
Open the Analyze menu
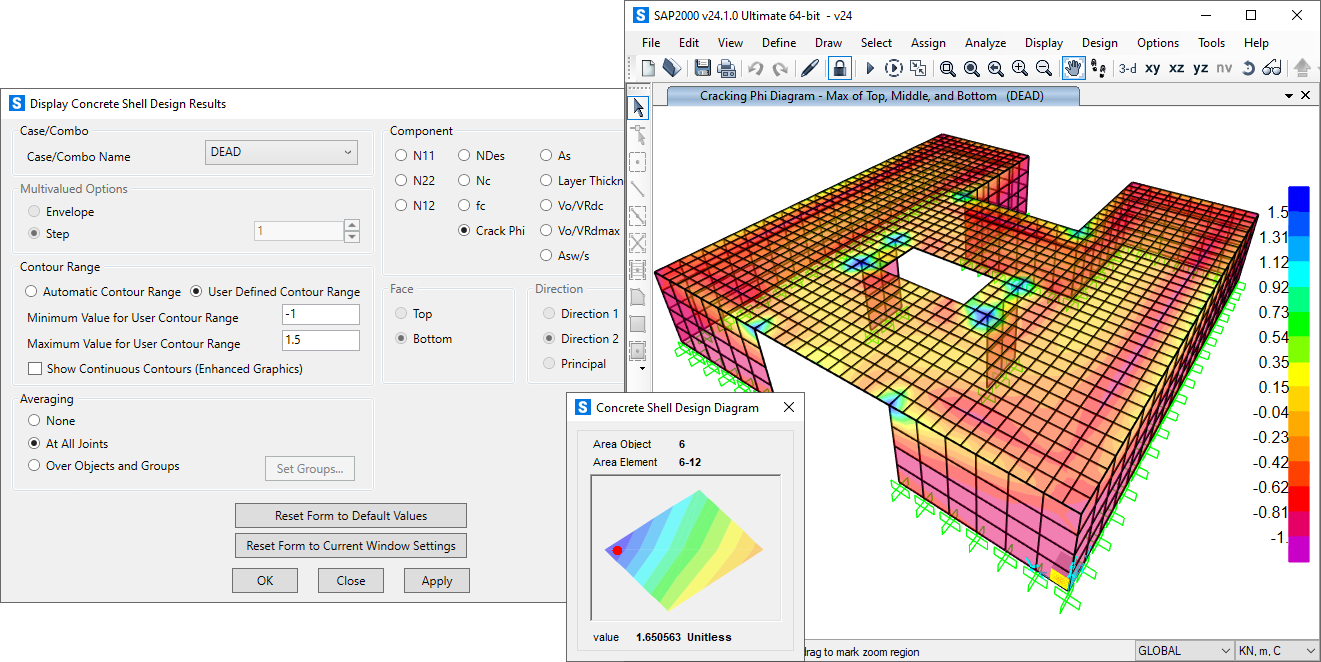click(x=985, y=43)
